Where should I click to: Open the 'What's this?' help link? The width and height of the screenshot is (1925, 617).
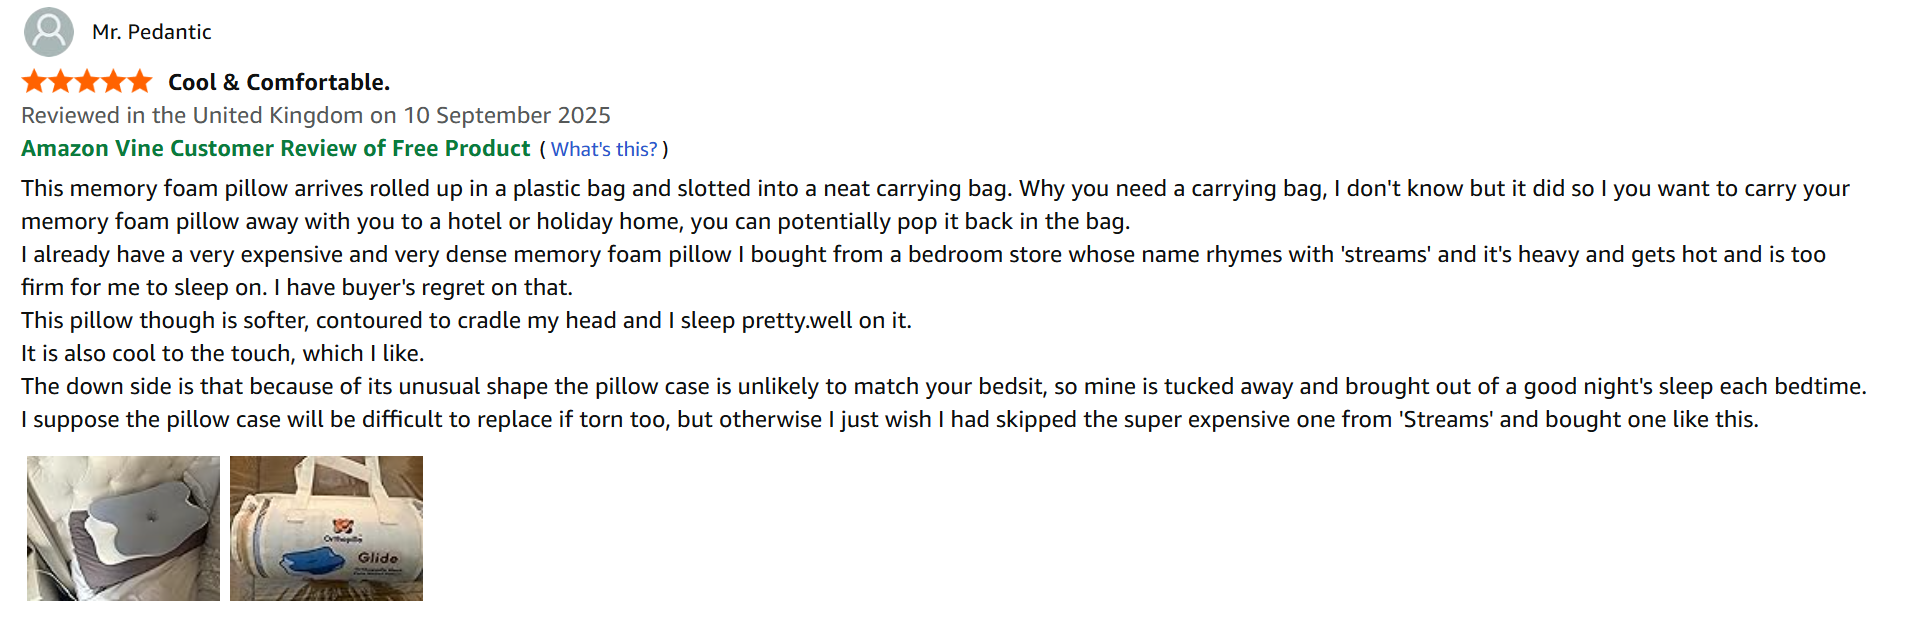603,148
